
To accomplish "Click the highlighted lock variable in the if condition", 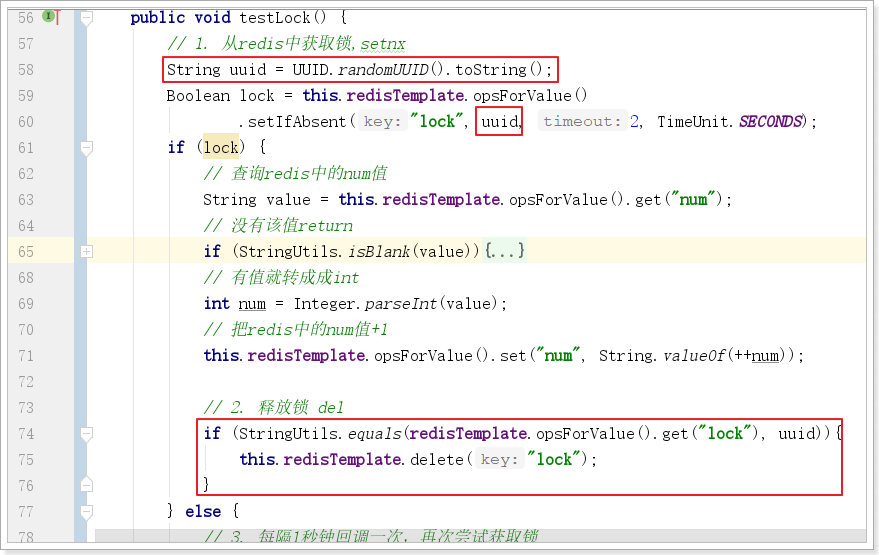I will (x=221, y=148).
